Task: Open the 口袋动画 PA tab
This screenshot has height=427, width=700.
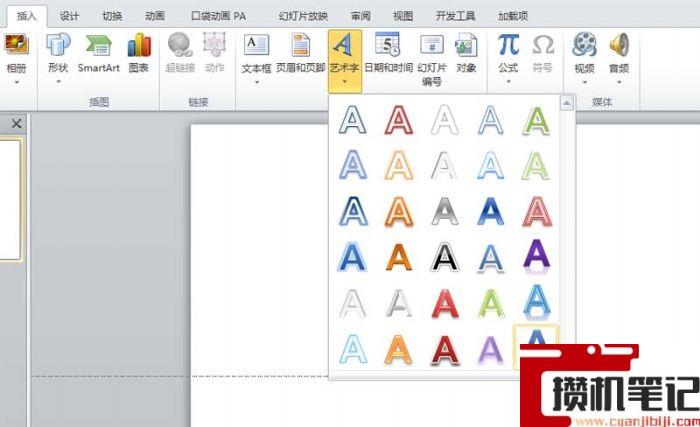Action: click(x=218, y=16)
